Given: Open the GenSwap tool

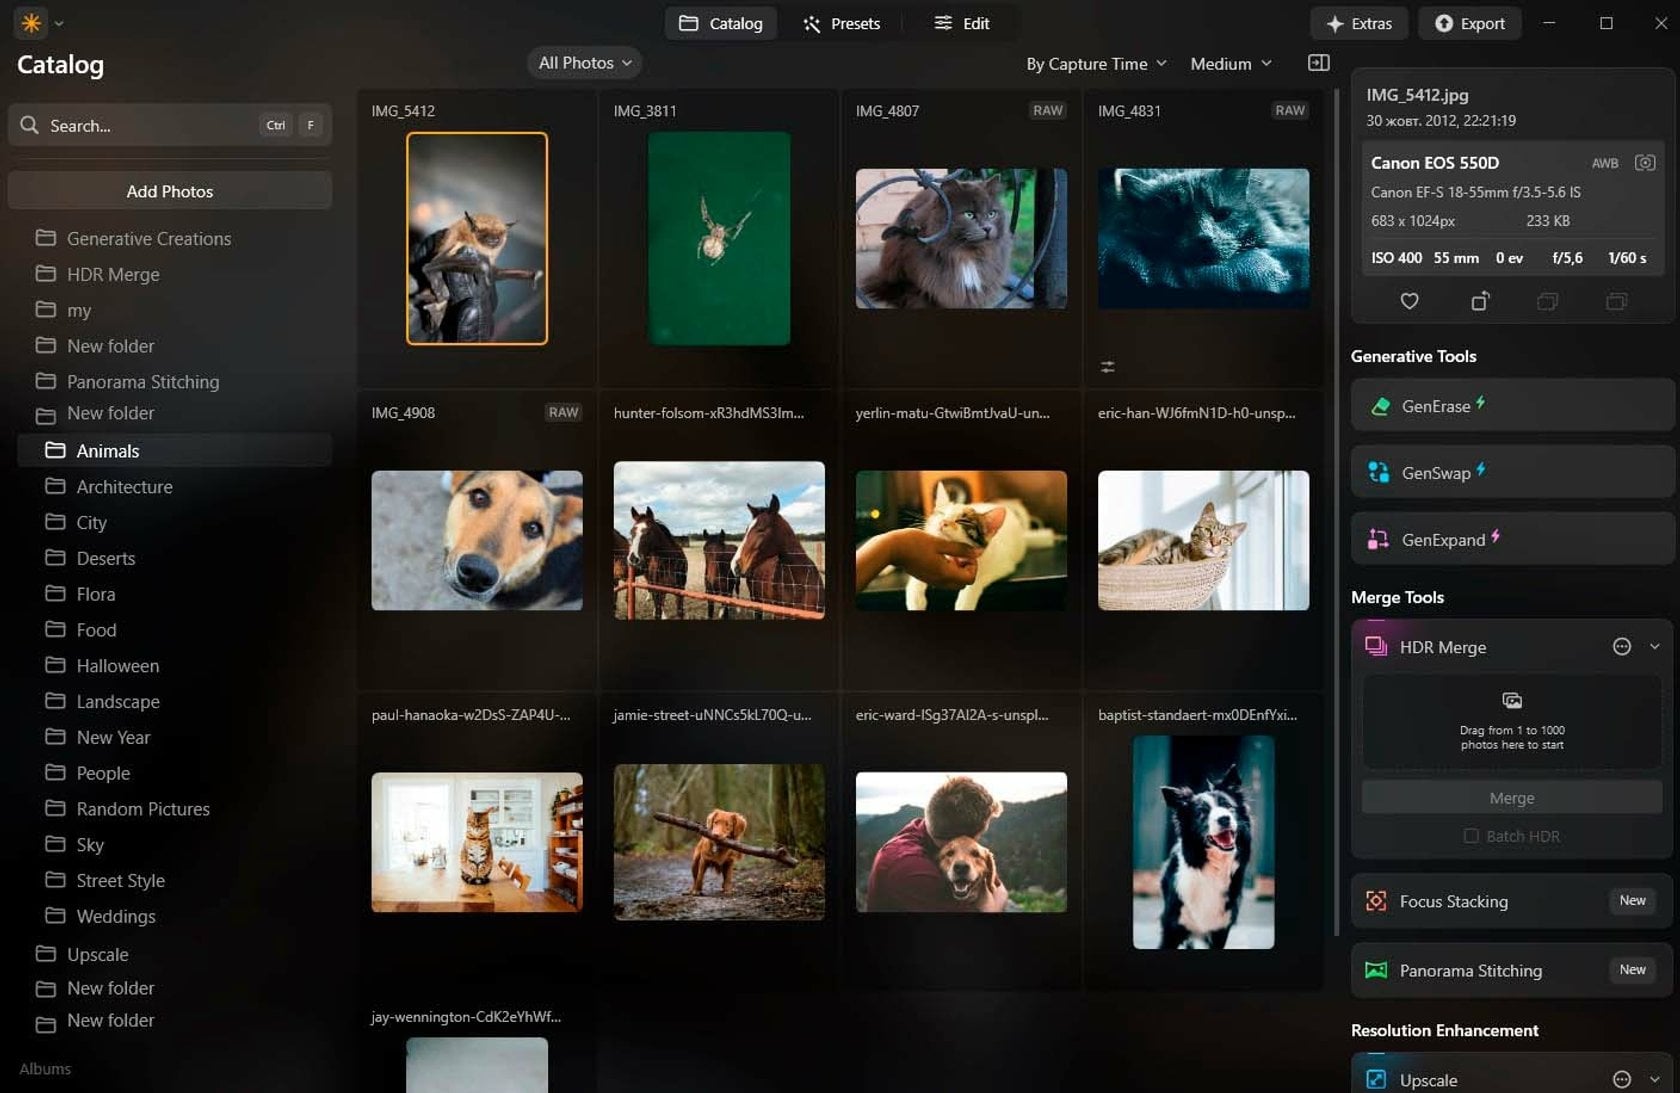Looking at the screenshot, I should [1437, 472].
